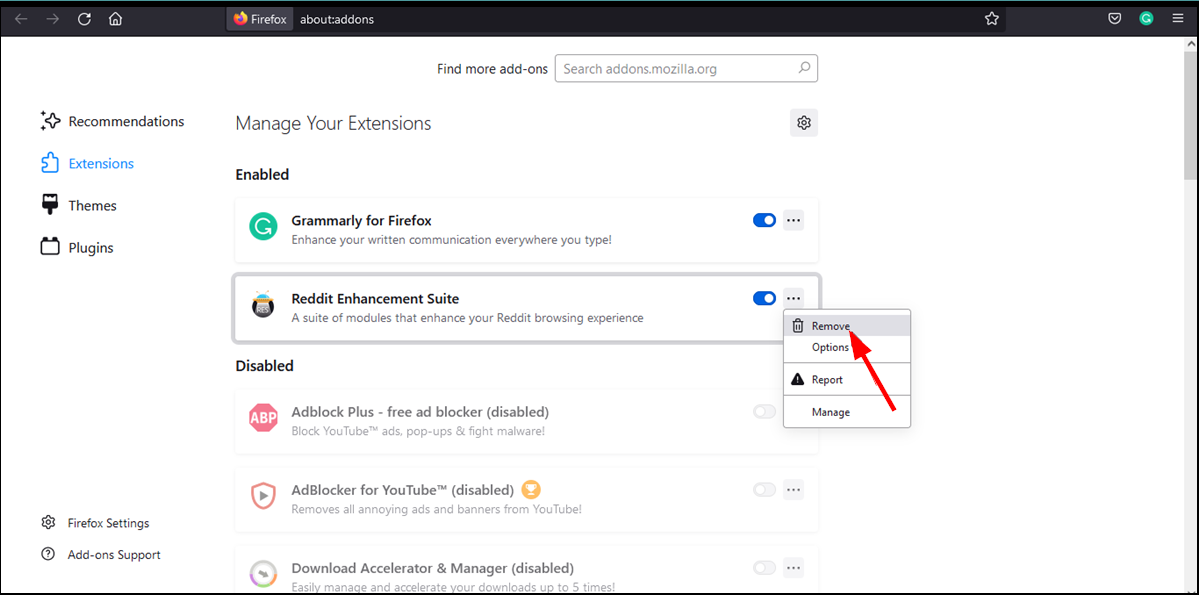Reload the page with the refresh icon
The image size is (1199, 595).
[84, 19]
